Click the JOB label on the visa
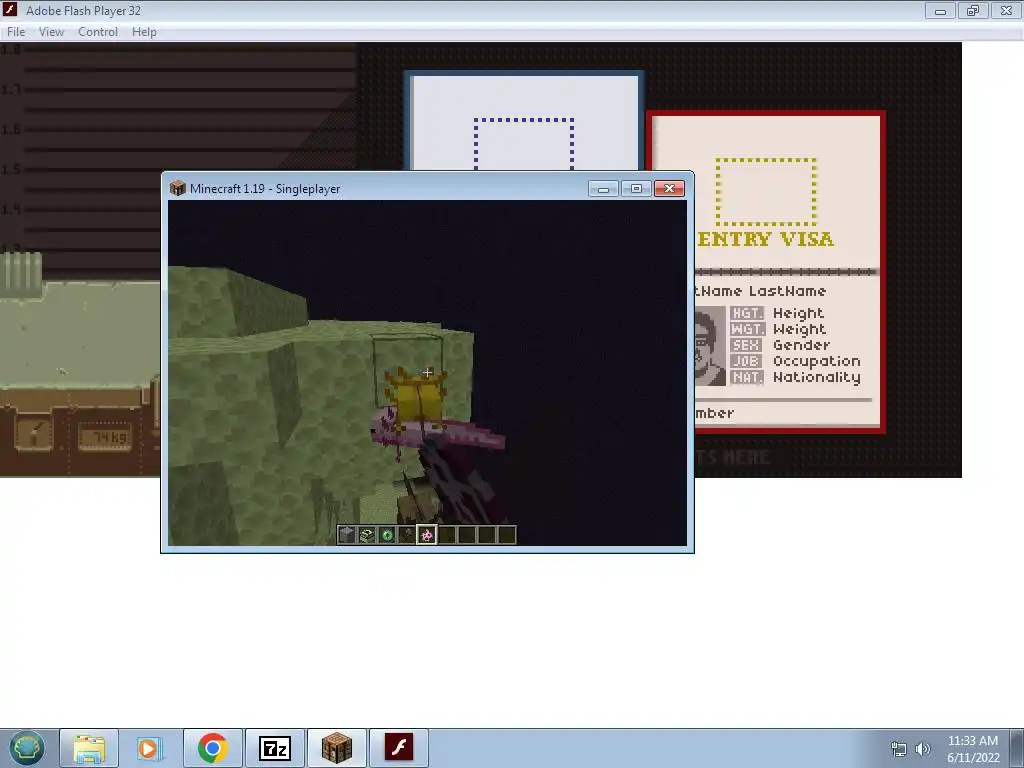1024x768 pixels. point(746,361)
